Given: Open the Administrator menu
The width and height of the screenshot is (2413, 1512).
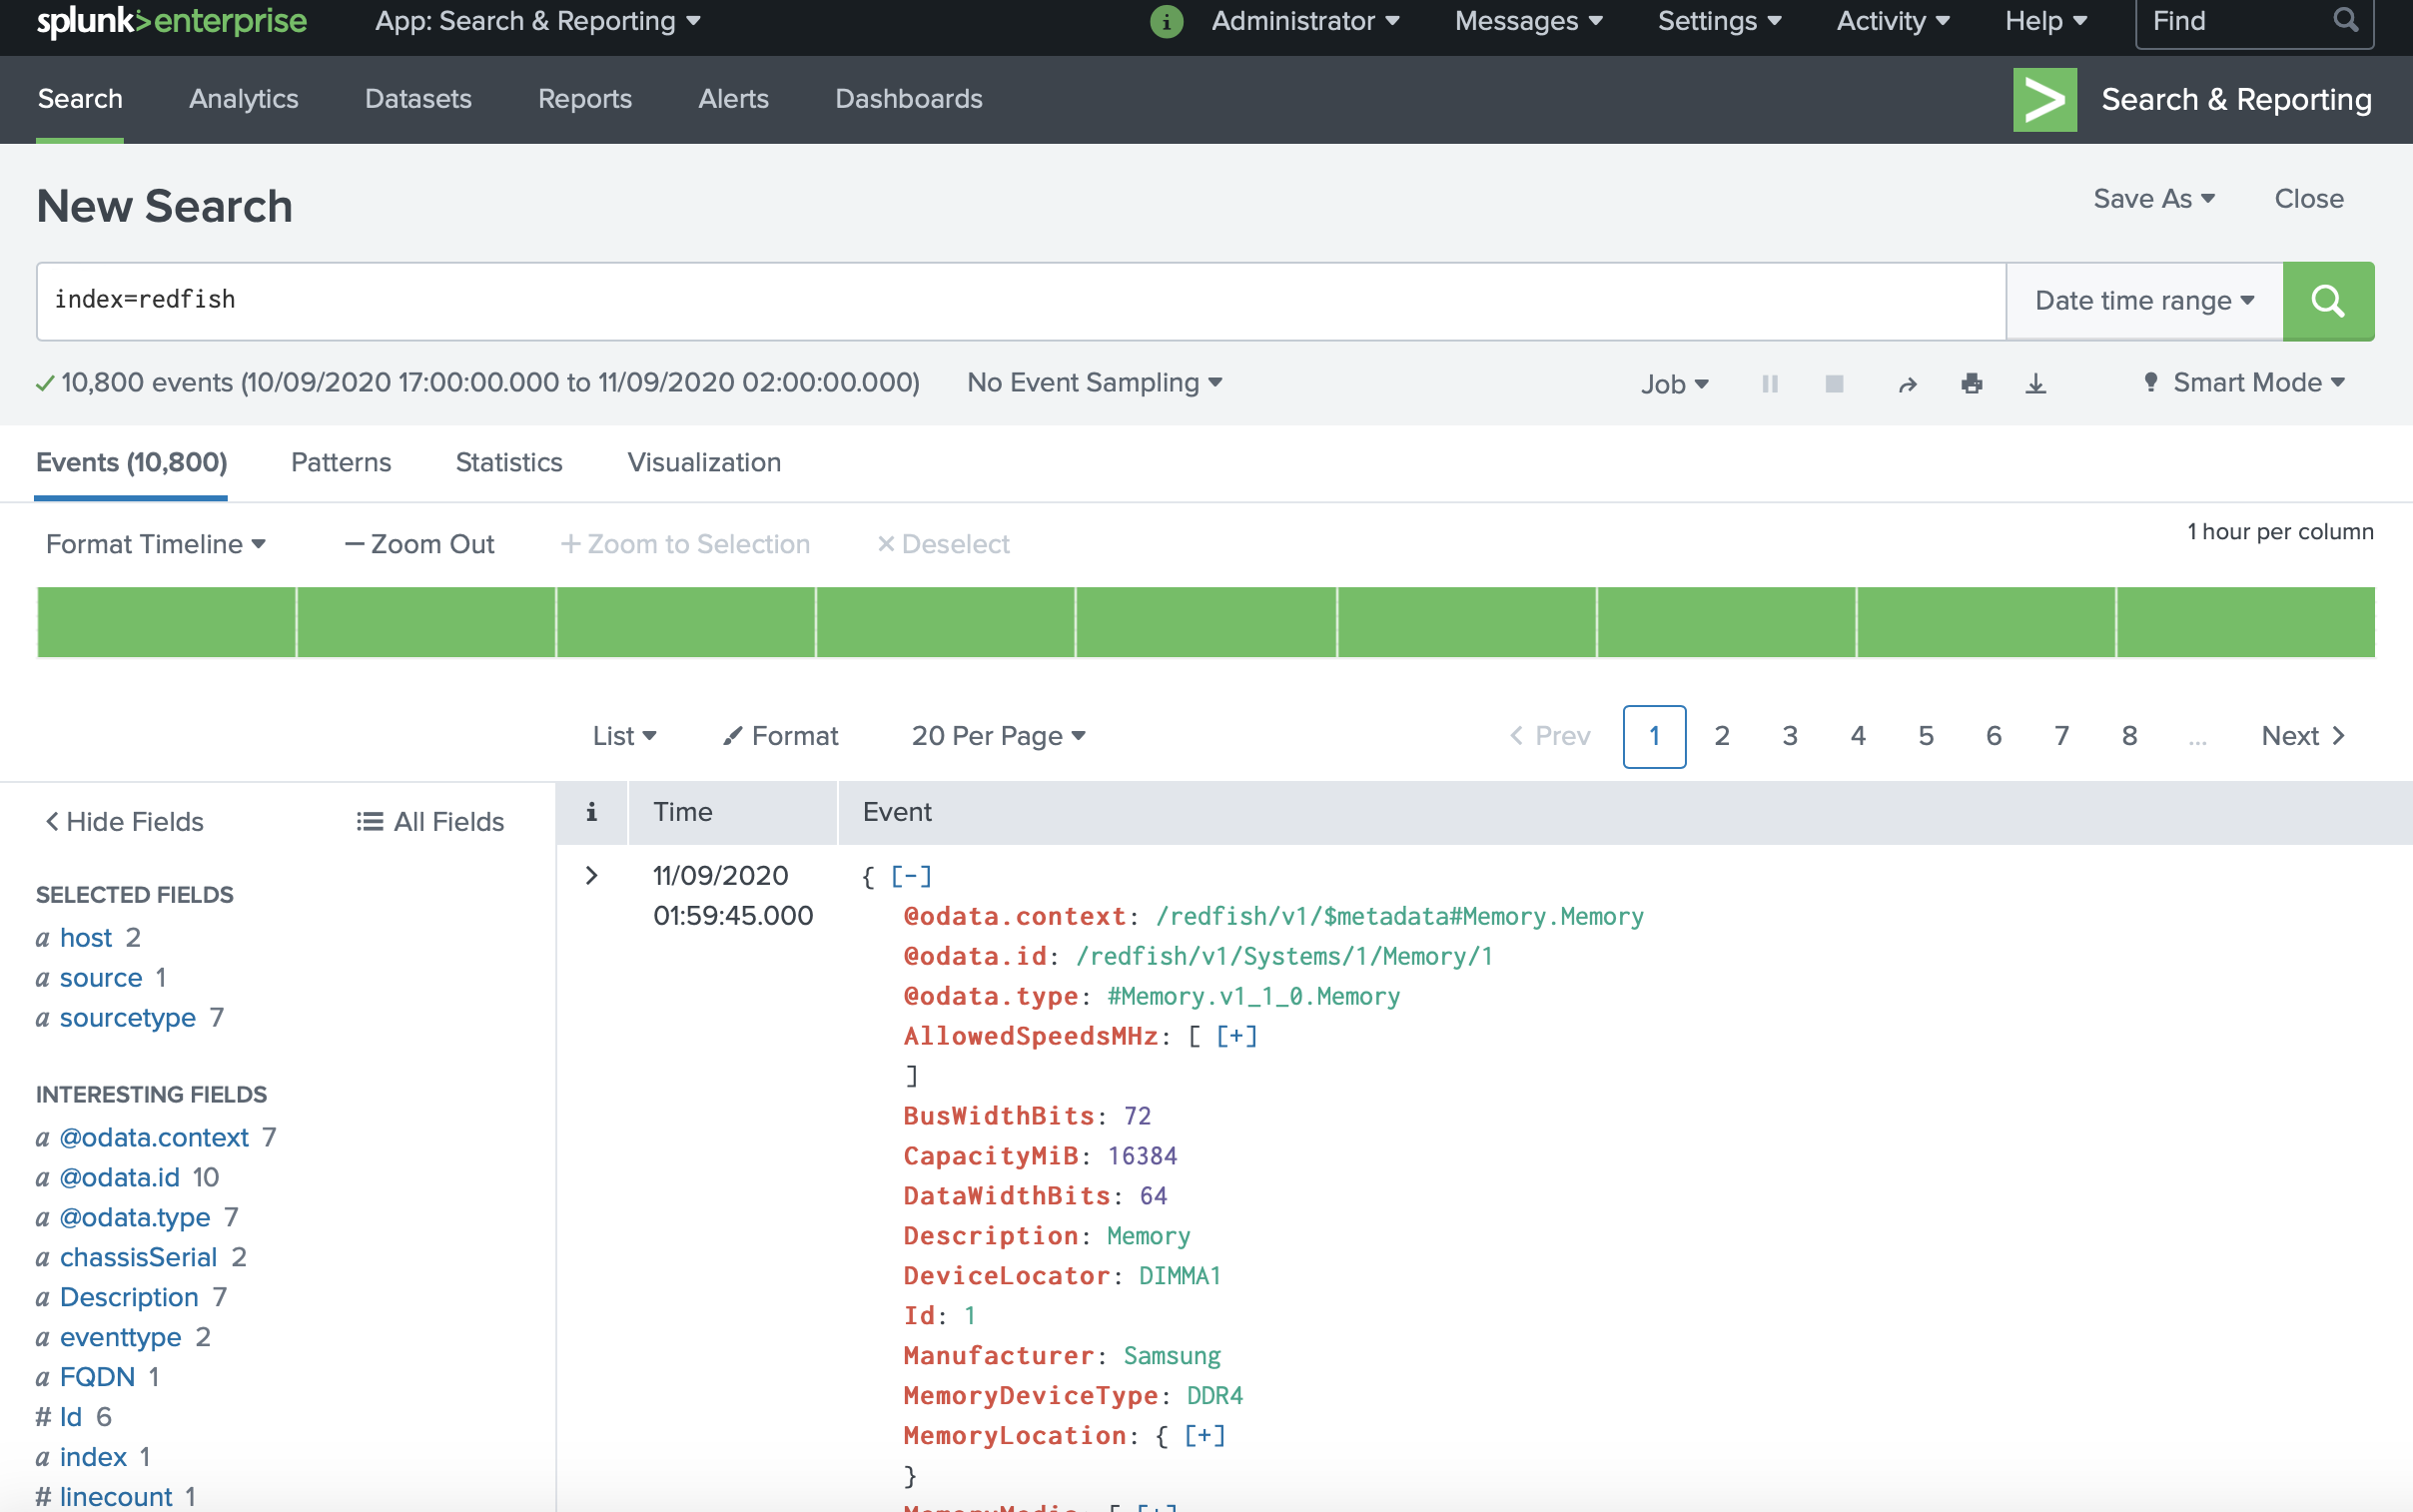Looking at the screenshot, I should [1304, 21].
